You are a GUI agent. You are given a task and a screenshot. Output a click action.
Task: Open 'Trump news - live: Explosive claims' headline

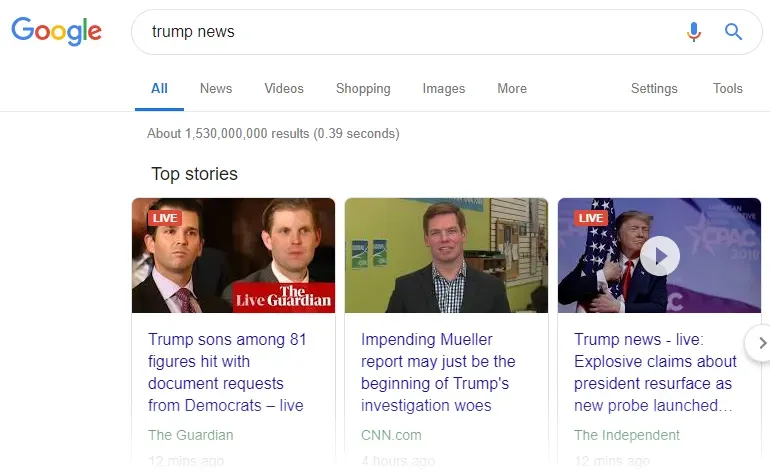tap(655, 372)
